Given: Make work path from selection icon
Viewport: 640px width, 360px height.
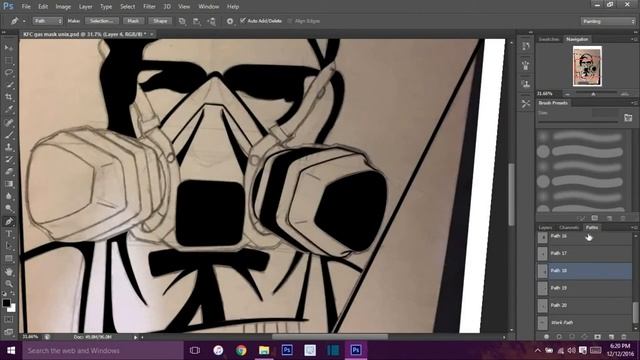Looking at the screenshot, I should [584, 337].
